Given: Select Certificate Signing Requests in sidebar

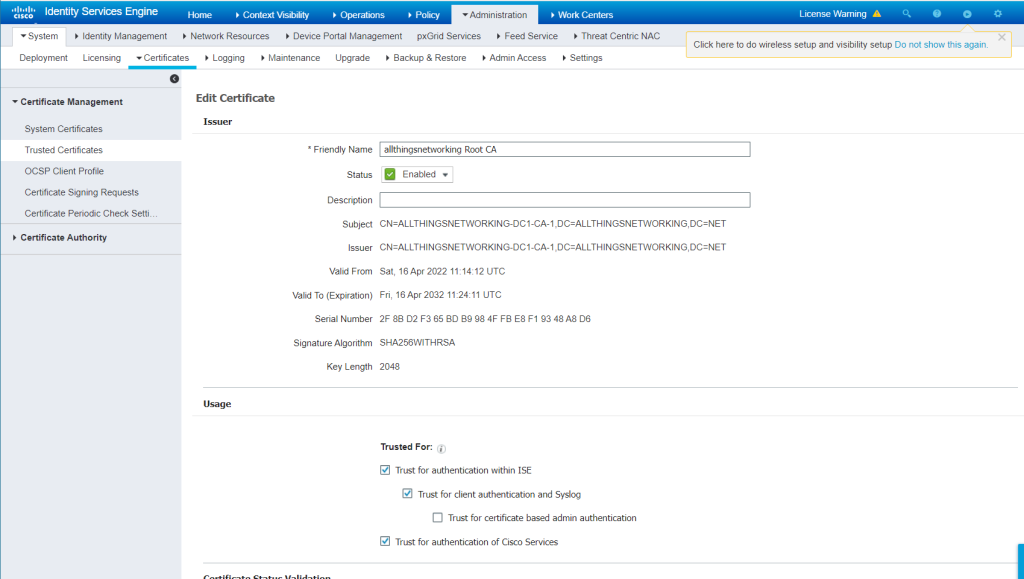Looking at the screenshot, I should 82,192.
